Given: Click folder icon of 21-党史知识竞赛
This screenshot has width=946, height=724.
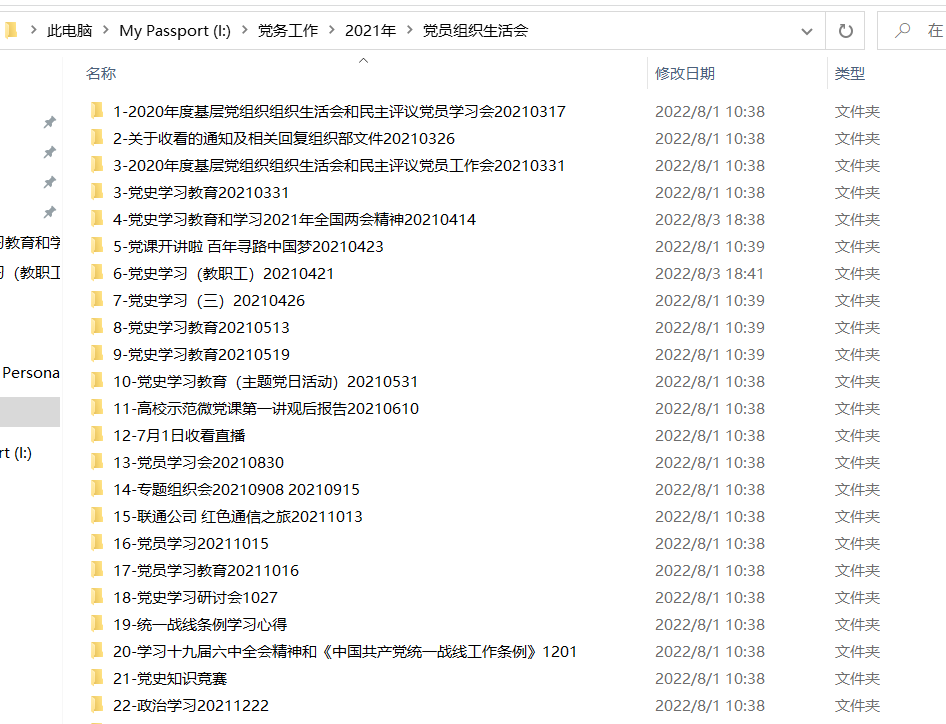Looking at the screenshot, I should [x=97, y=678].
